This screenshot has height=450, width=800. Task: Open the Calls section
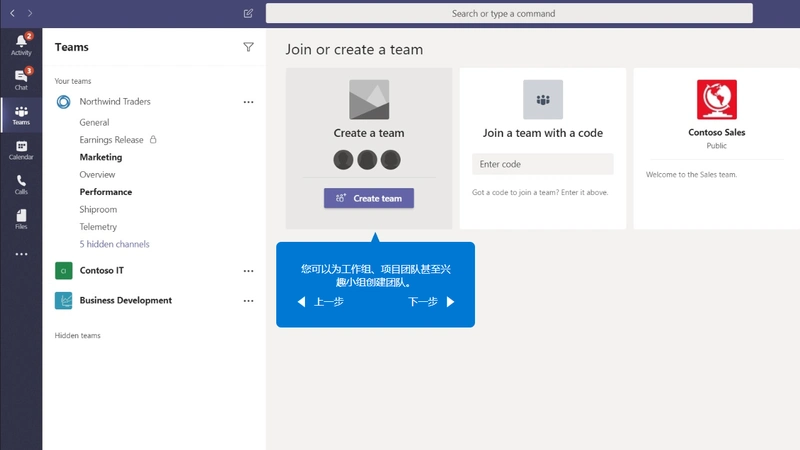[x=21, y=185]
